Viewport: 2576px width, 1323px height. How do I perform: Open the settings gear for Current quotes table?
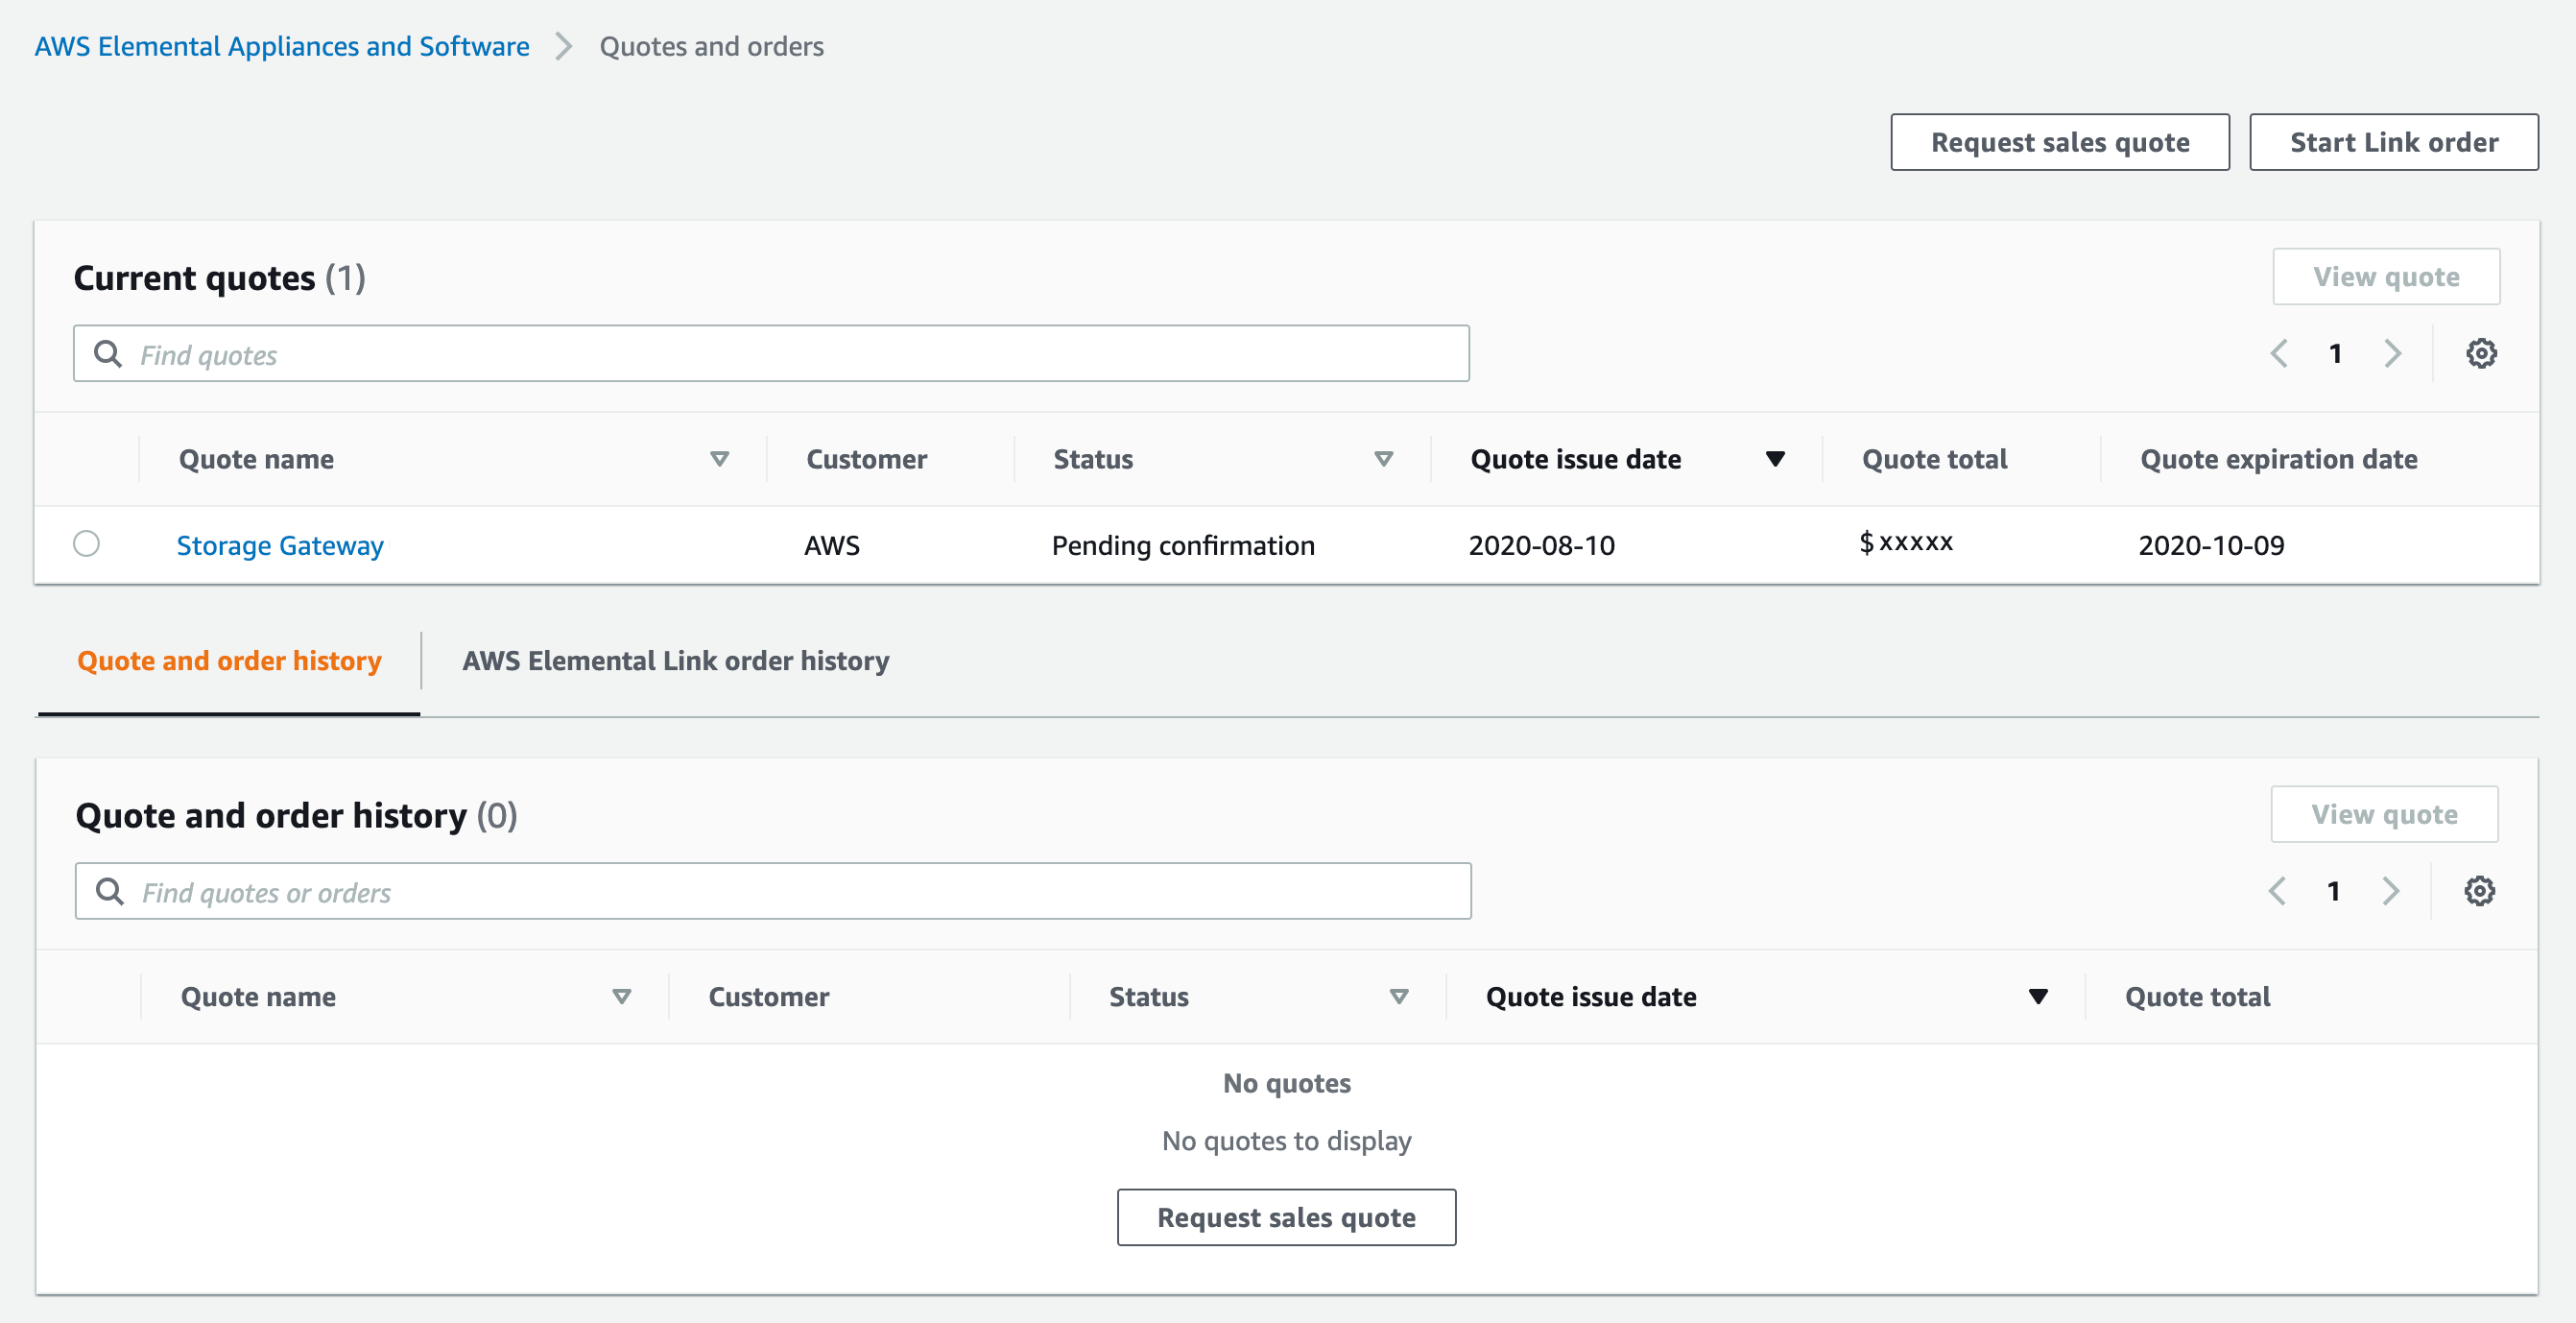tap(2481, 353)
